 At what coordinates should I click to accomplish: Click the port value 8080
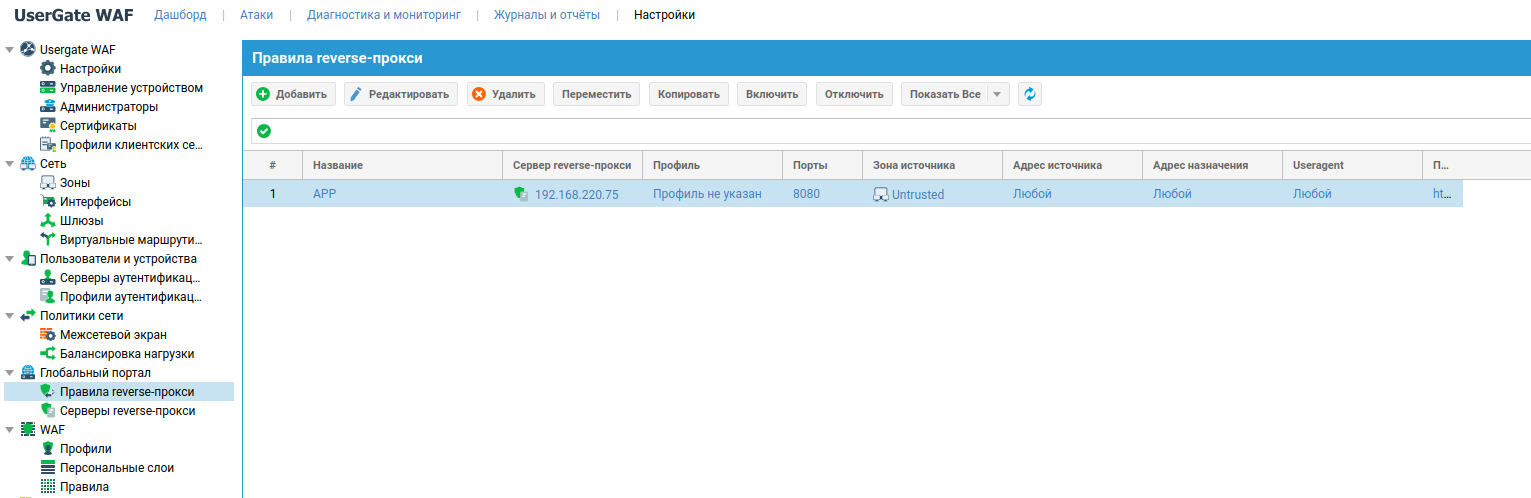click(x=806, y=194)
